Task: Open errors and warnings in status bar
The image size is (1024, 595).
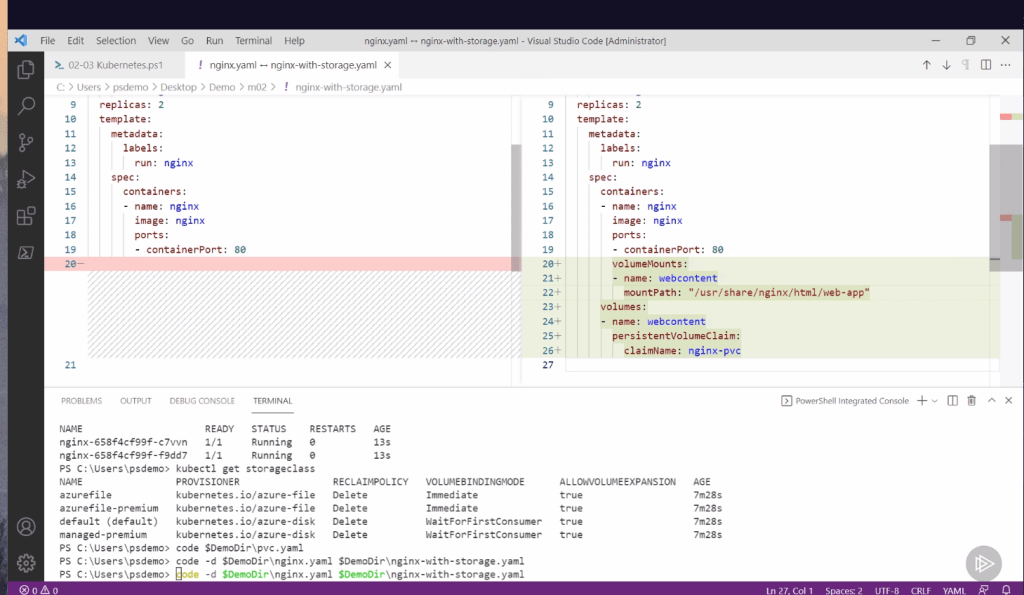Action: click(39, 590)
